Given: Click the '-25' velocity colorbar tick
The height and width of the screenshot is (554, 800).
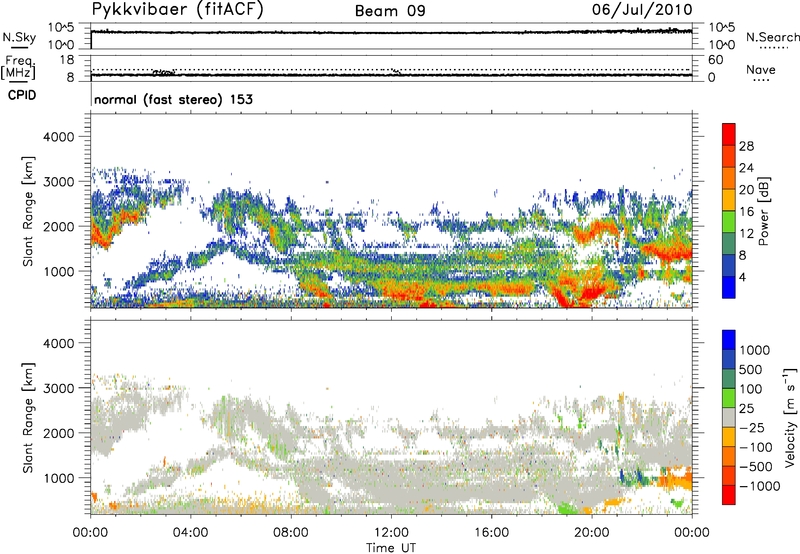Looking at the screenshot, I should tap(750, 427).
